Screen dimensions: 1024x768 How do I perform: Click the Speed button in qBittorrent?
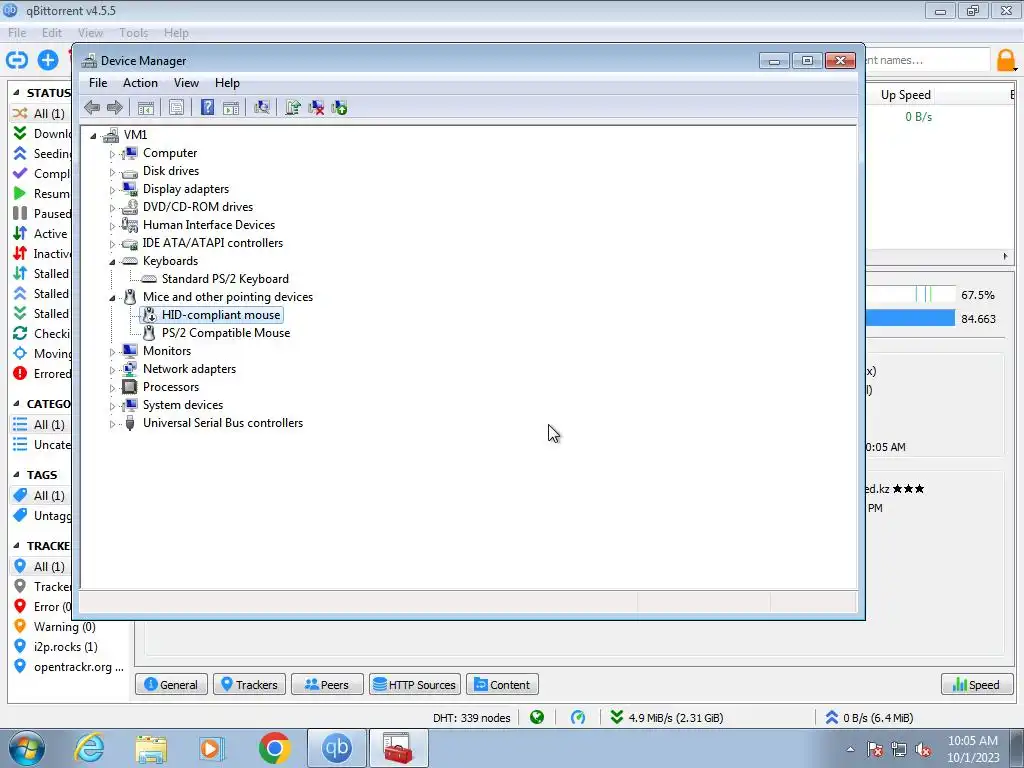pyautogui.click(x=977, y=684)
